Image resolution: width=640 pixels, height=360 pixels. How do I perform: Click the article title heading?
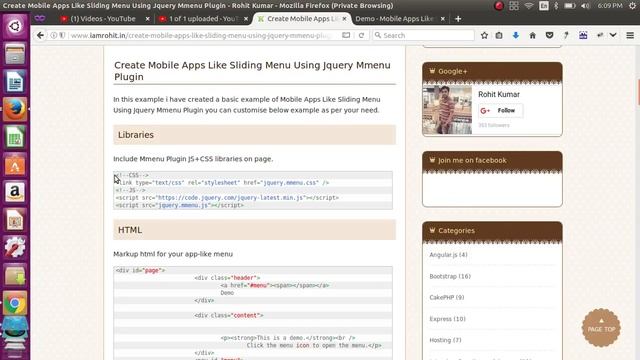pyautogui.click(x=252, y=71)
